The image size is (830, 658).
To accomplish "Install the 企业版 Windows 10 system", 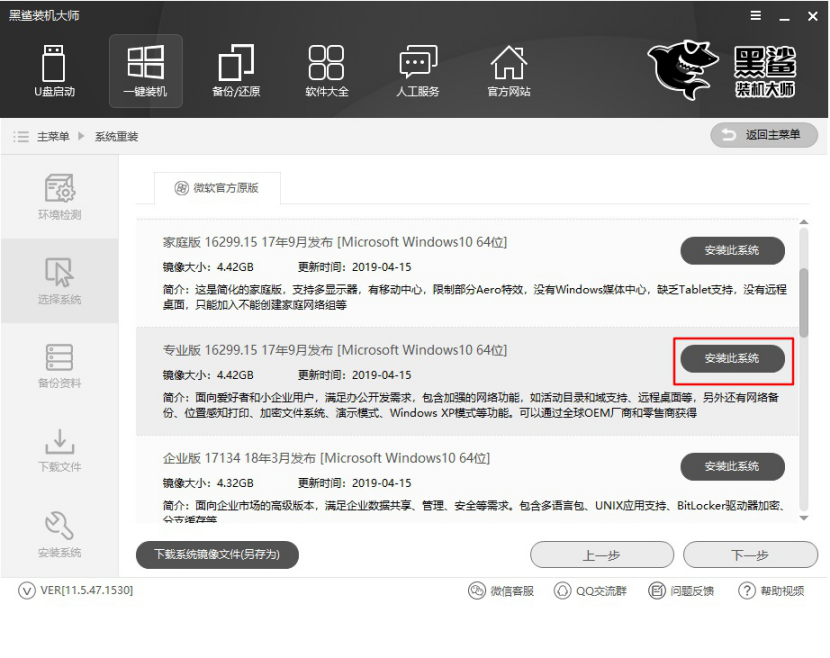I will 733,466.
